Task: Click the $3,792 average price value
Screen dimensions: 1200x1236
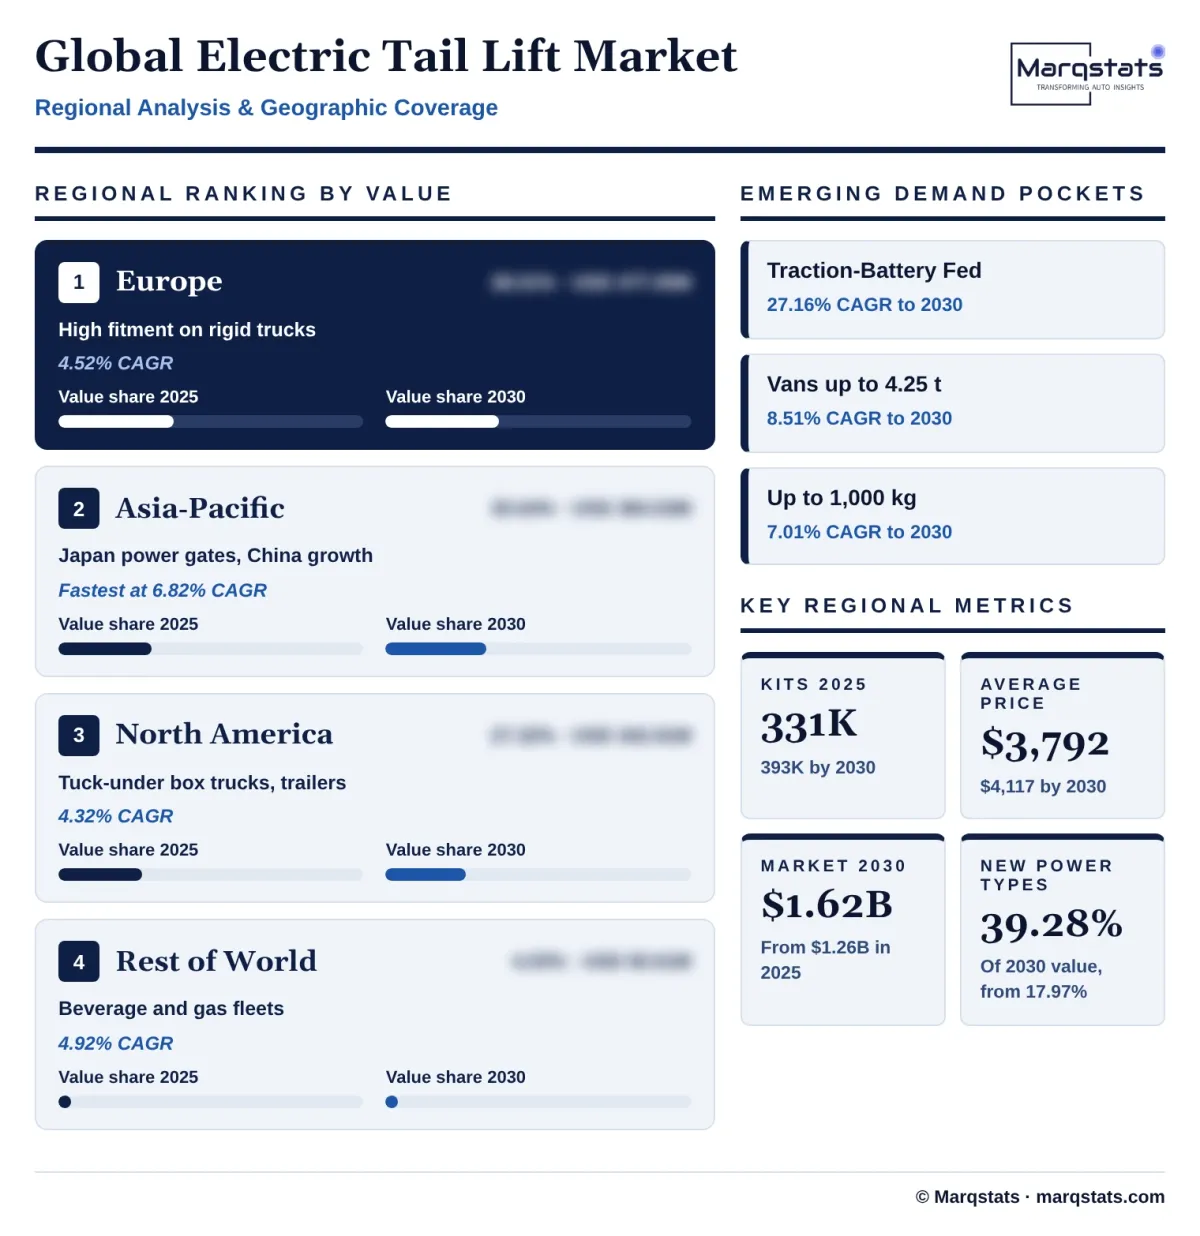Action: coord(1045,744)
